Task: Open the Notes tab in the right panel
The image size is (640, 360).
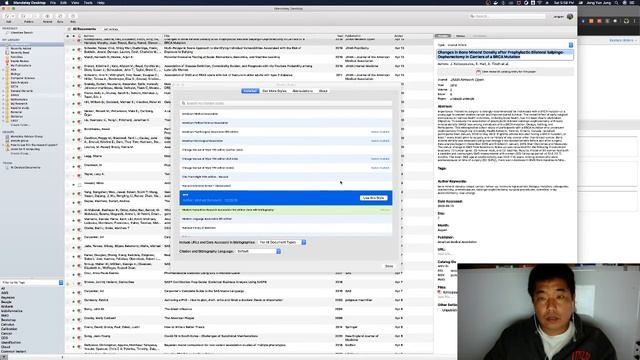Action: [460, 36]
